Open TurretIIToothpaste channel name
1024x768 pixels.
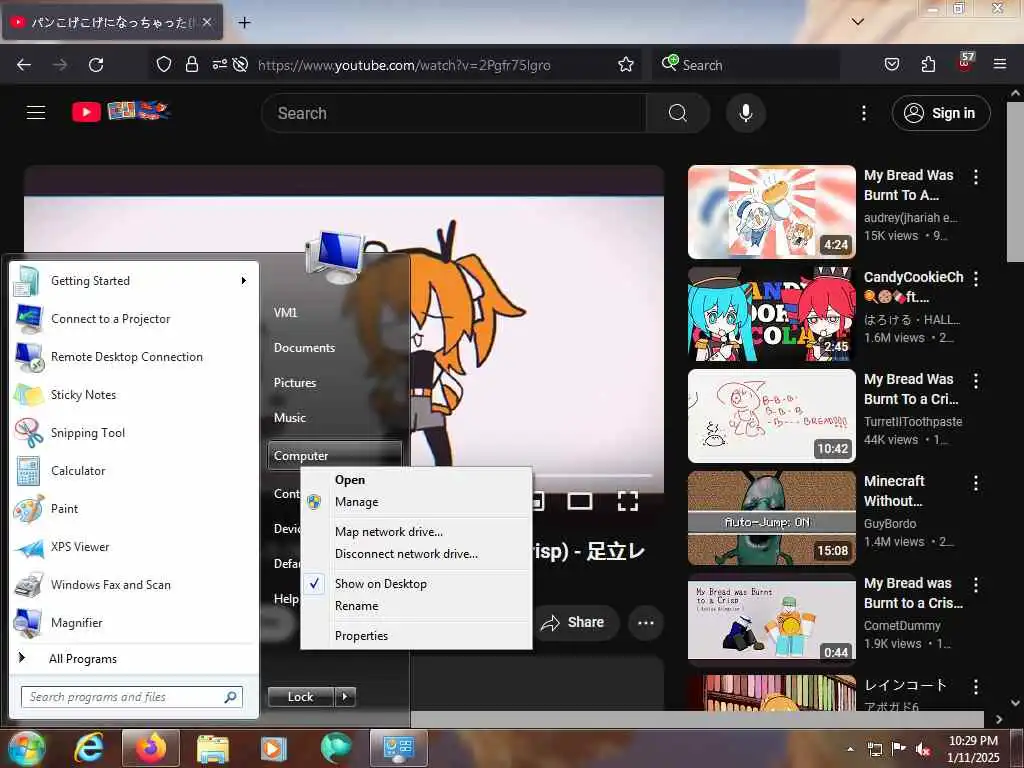point(913,421)
